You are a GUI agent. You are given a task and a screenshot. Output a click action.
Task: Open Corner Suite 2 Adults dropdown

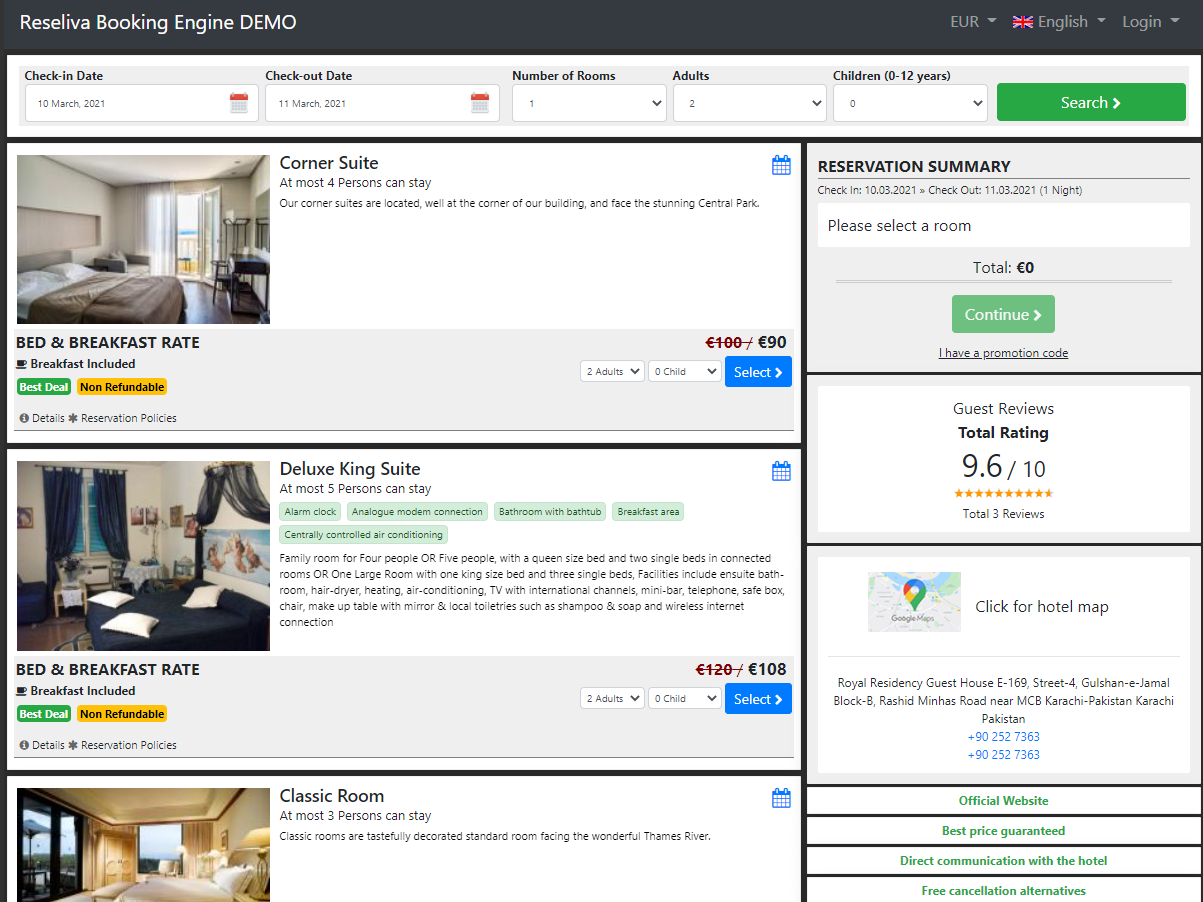(612, 372)
